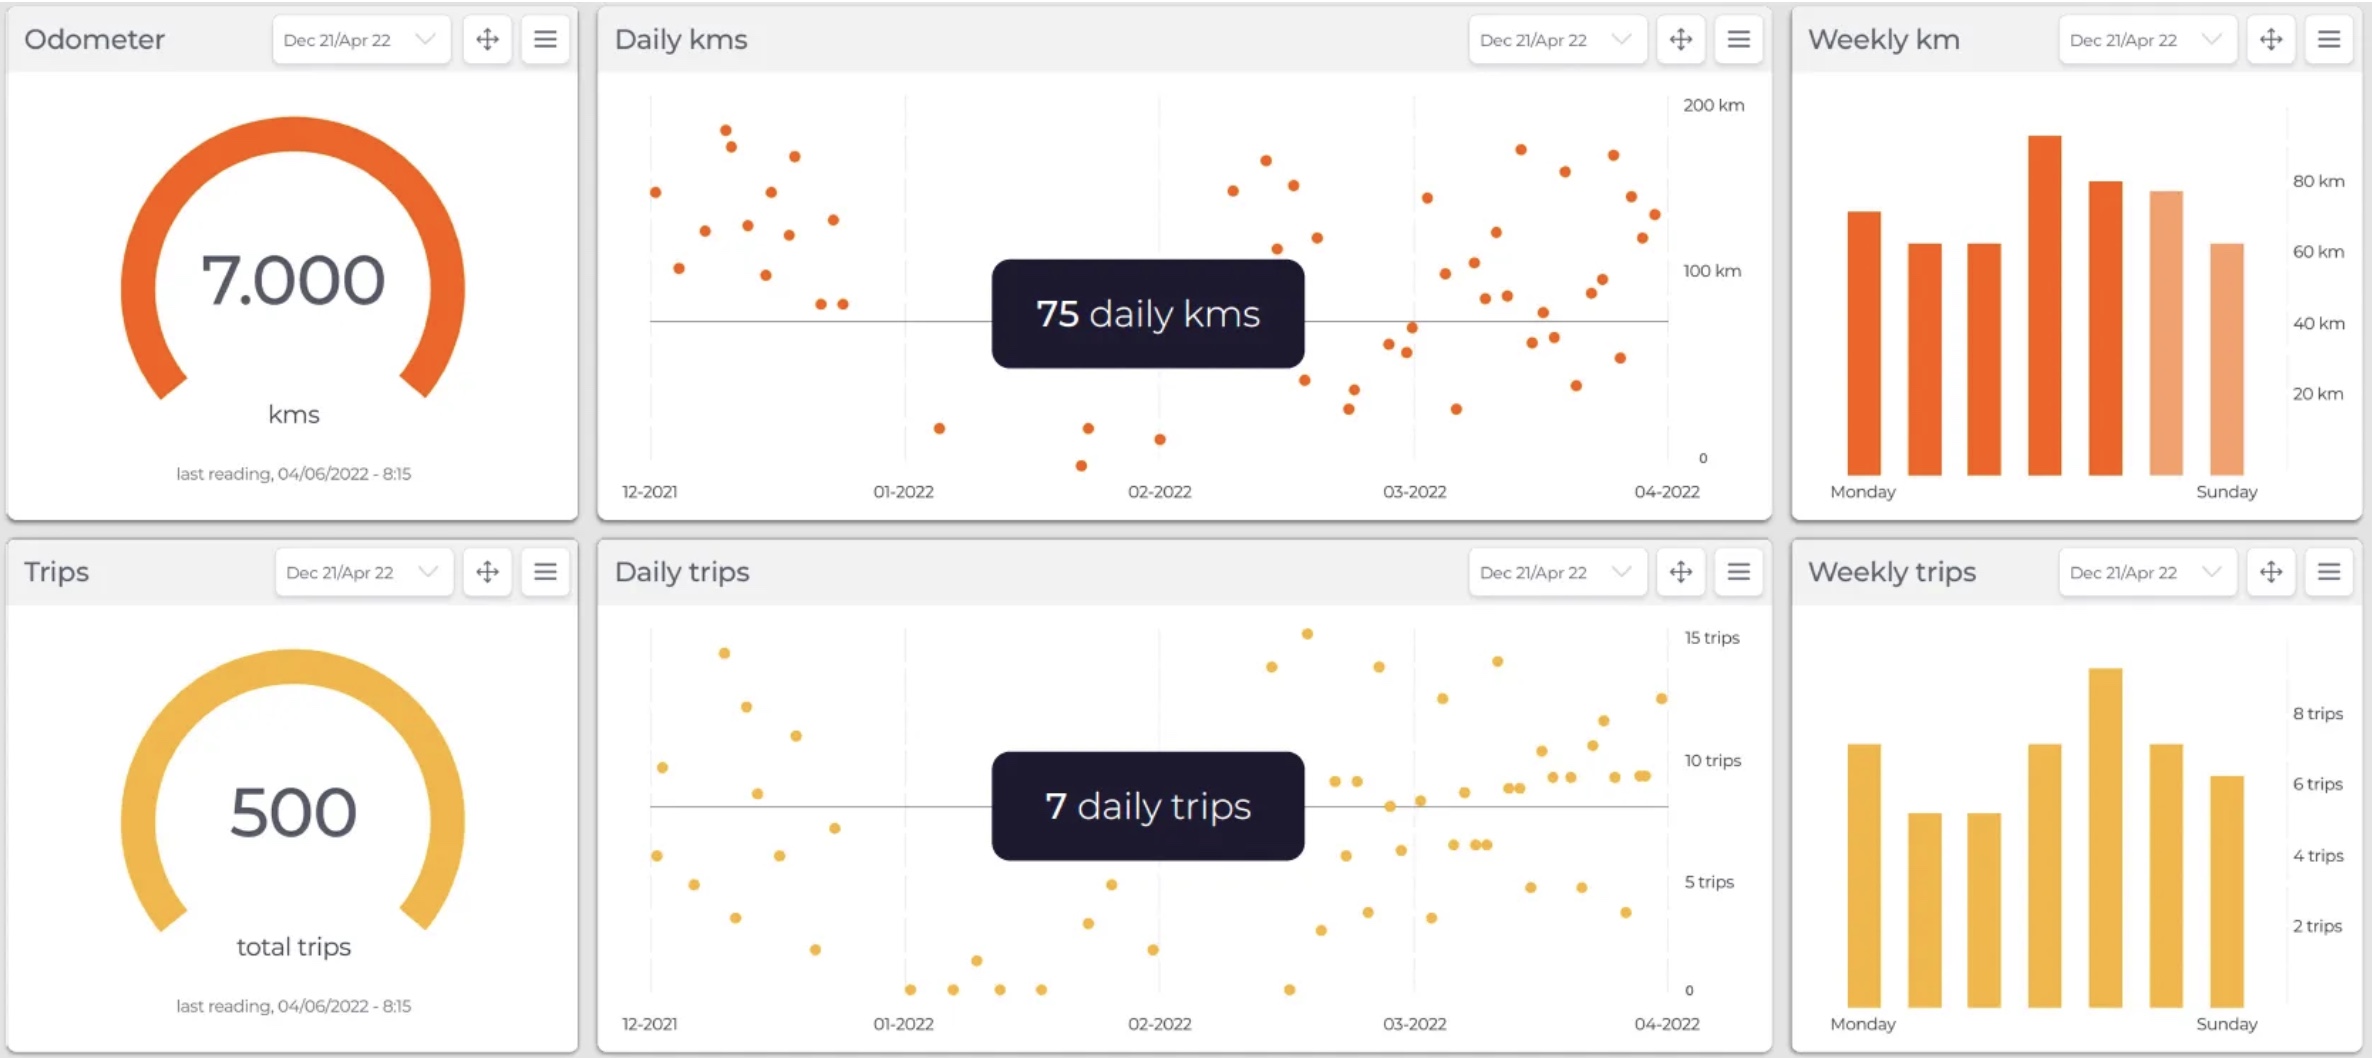Click the move handle on the Trips widget
The width and height of the screenshot is (2372, 1058).
tap(487, 571)
